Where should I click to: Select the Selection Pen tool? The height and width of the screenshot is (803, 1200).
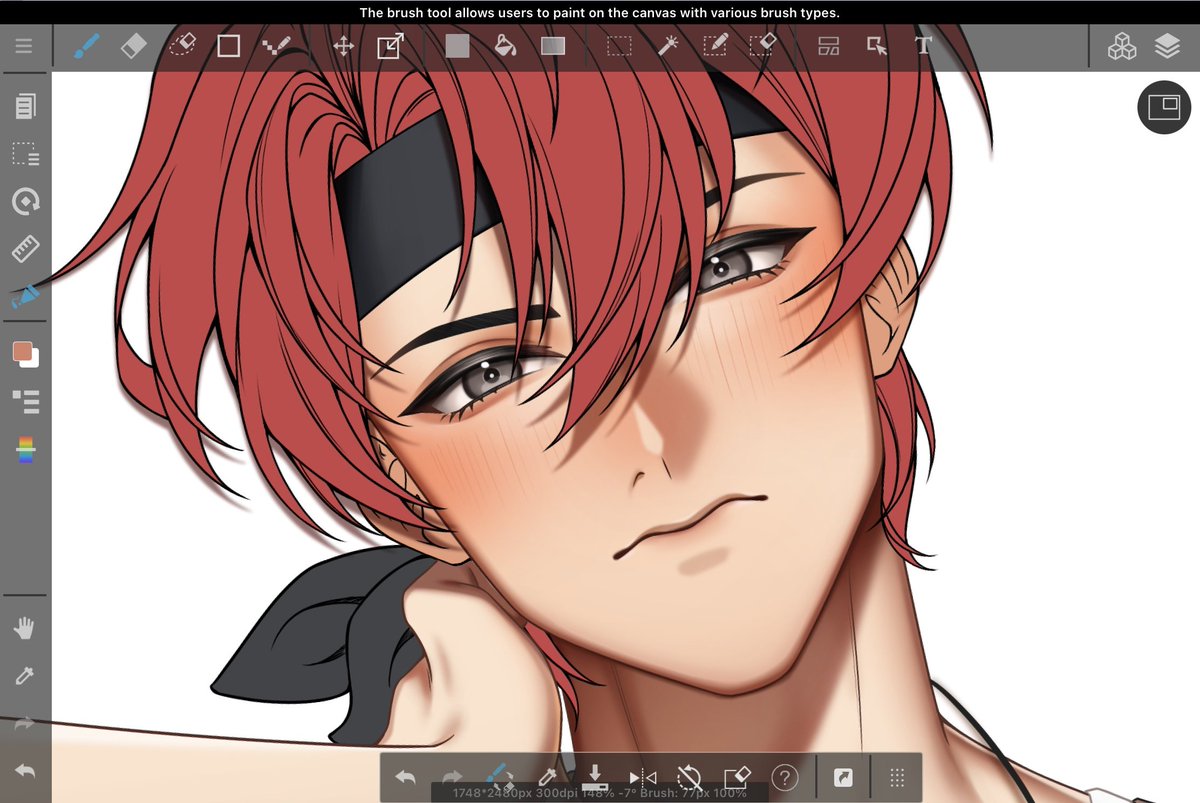click(x=715, y=46)
